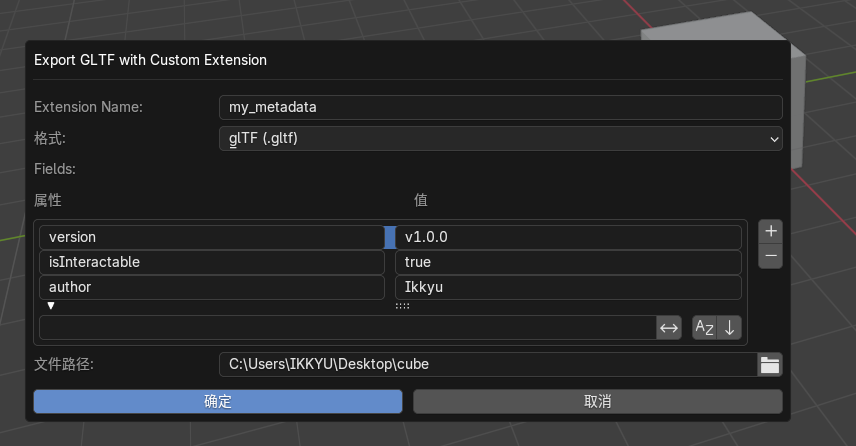Edit the Ikkyu value field
856x446 pixels.
pos(568,288)
